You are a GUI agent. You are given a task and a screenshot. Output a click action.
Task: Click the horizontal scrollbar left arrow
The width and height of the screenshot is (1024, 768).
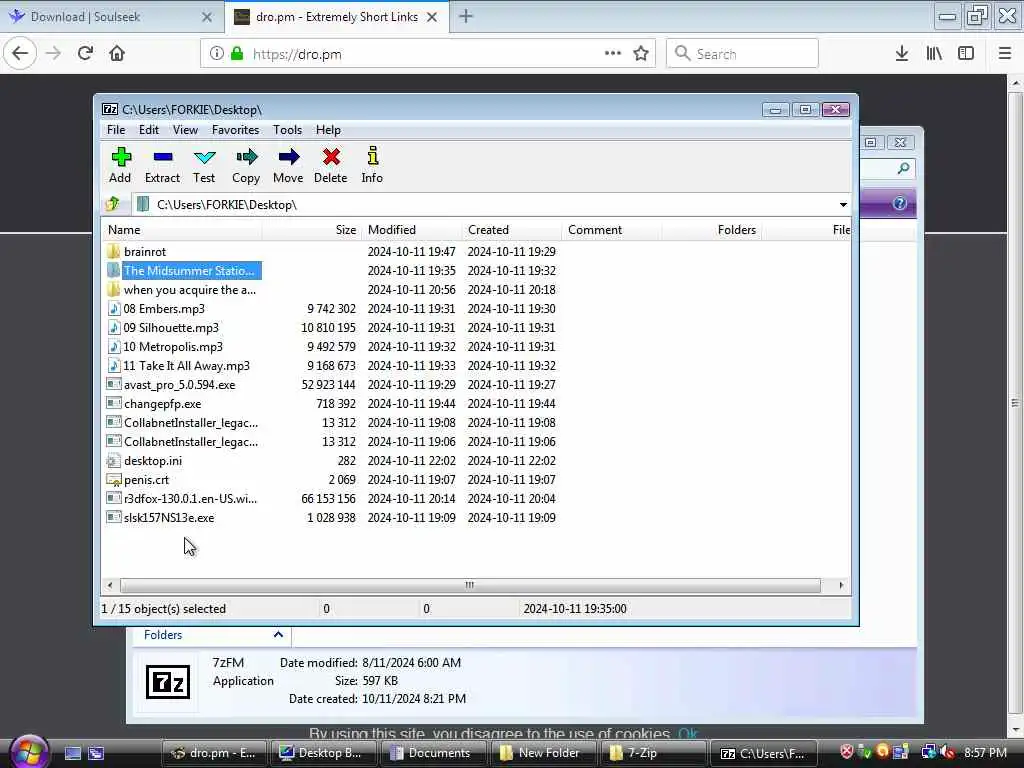coord(110,585)
